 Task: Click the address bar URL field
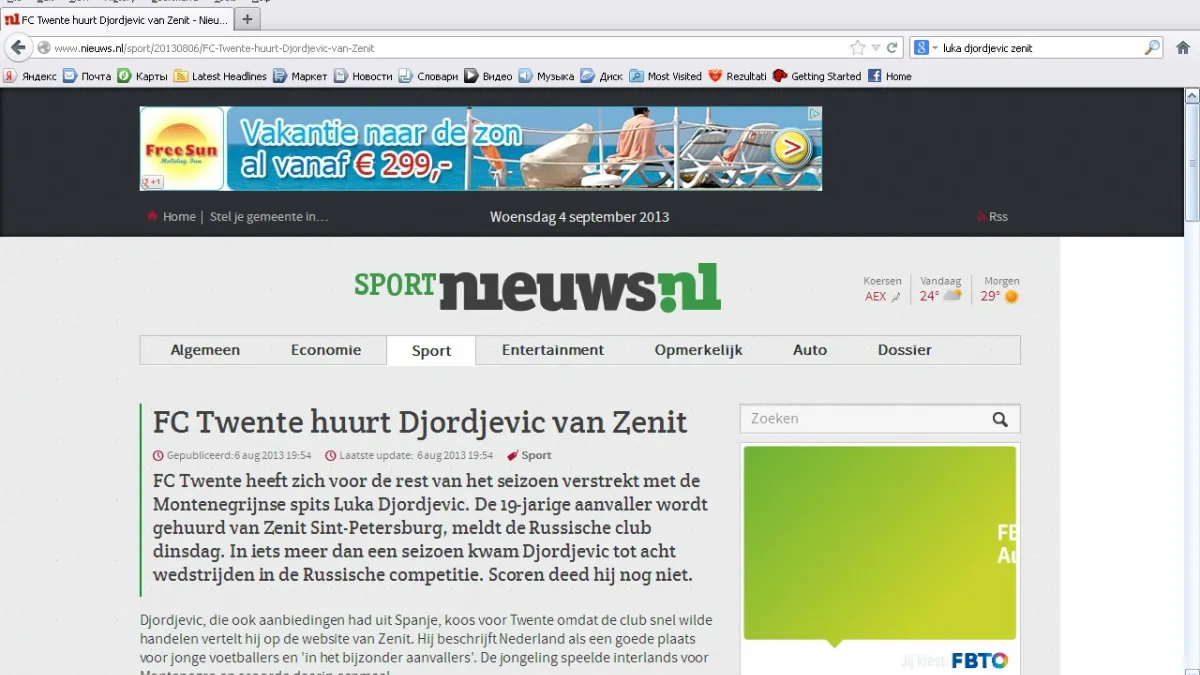[450, 47]
